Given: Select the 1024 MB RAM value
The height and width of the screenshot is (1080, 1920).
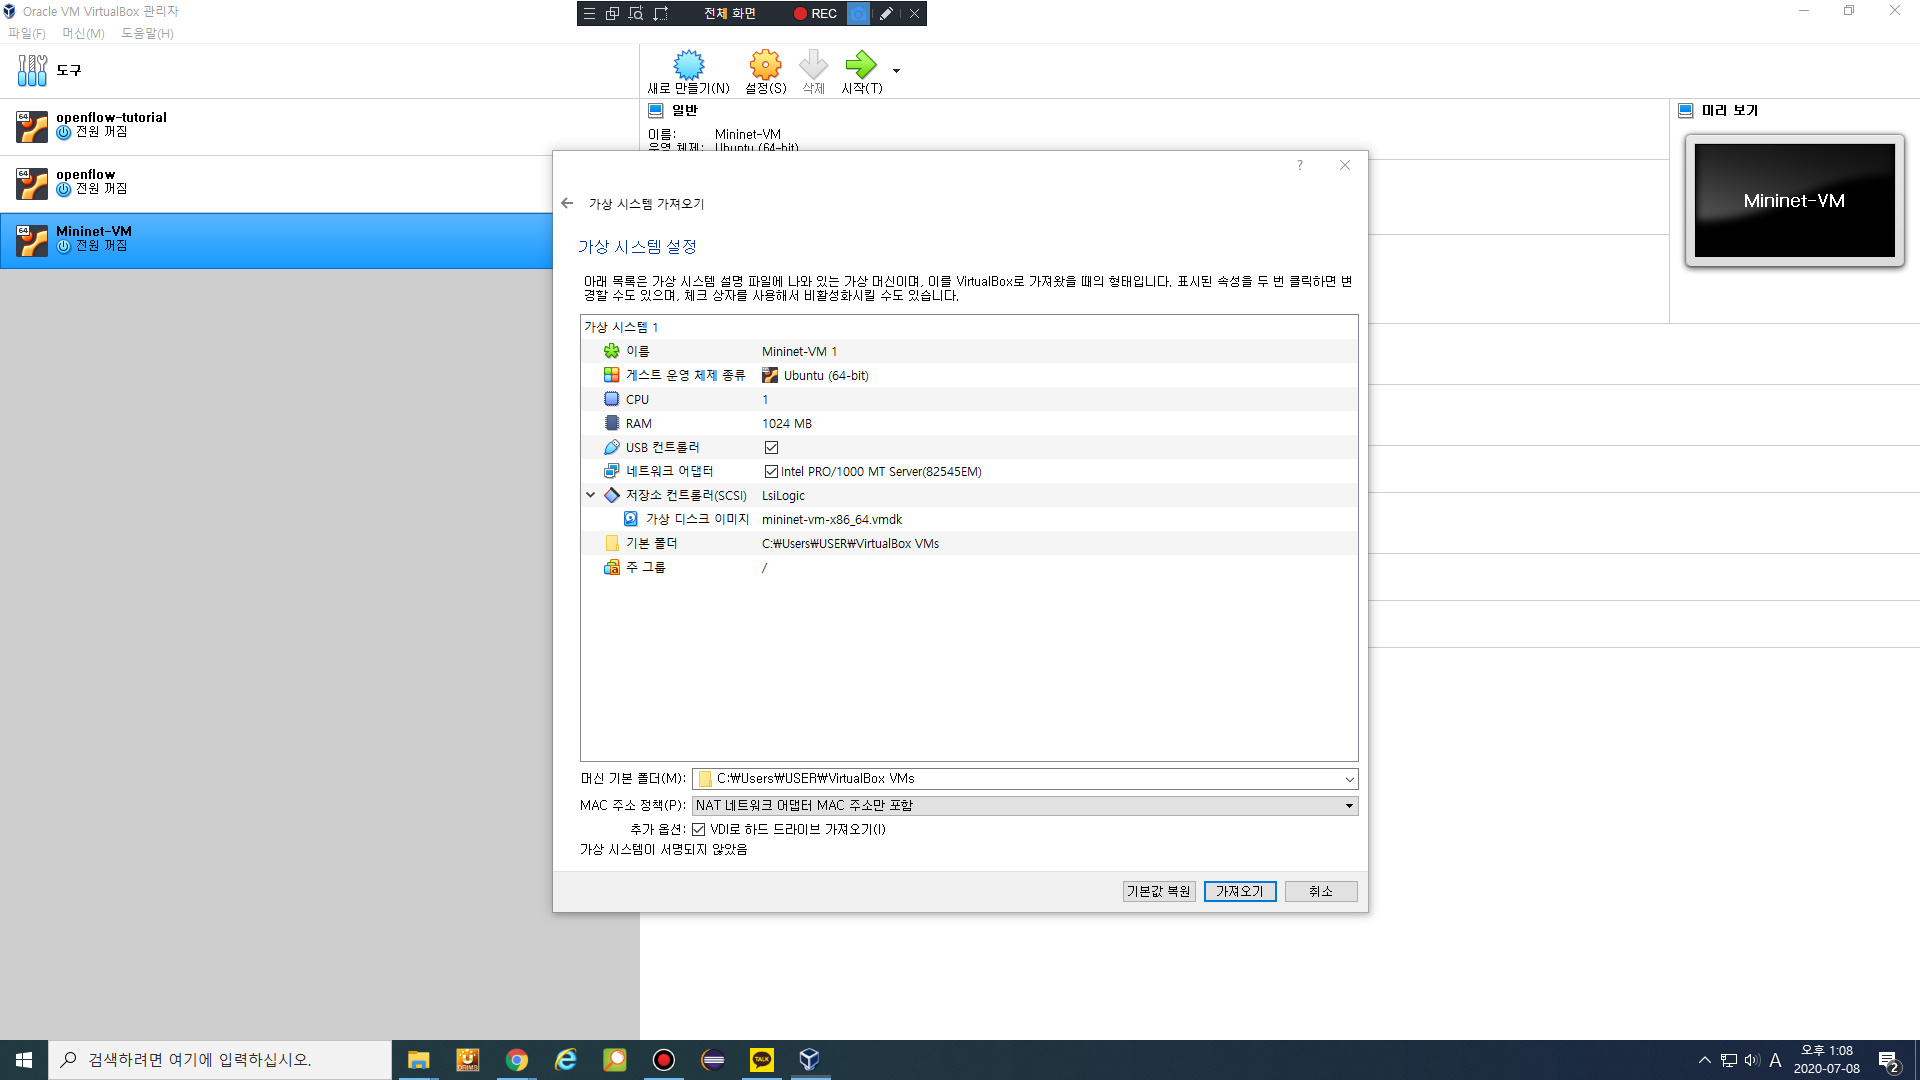Looking at the screenshot, I should point(787,424).
